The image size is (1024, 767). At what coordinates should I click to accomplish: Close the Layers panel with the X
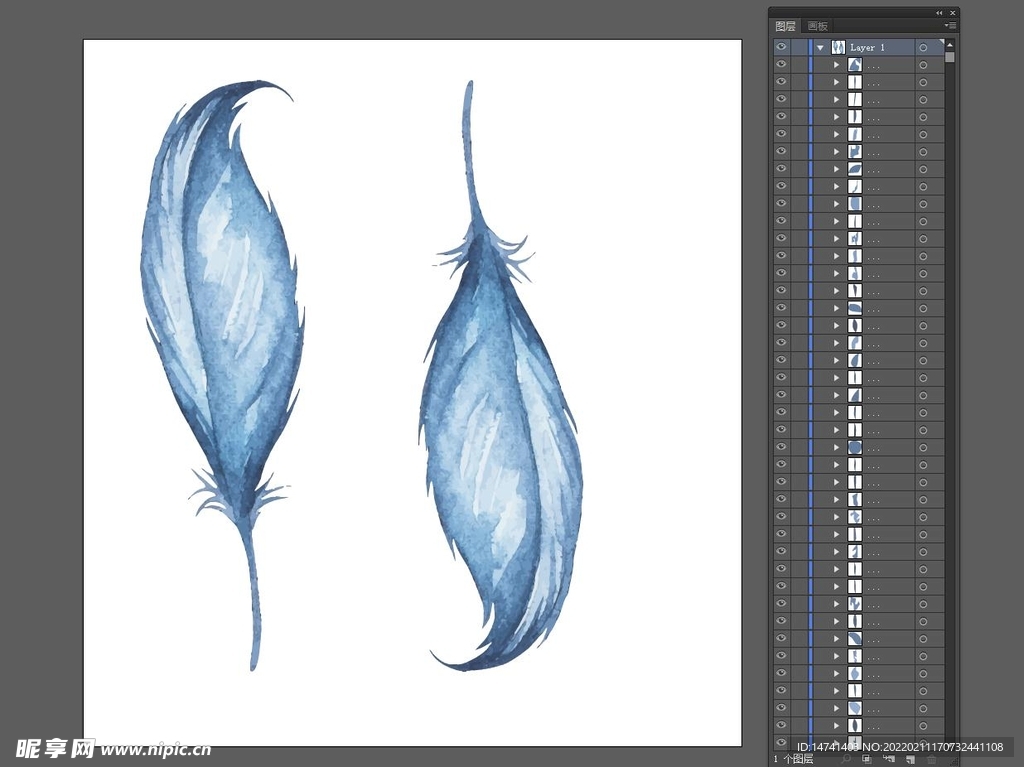[953, 12]
